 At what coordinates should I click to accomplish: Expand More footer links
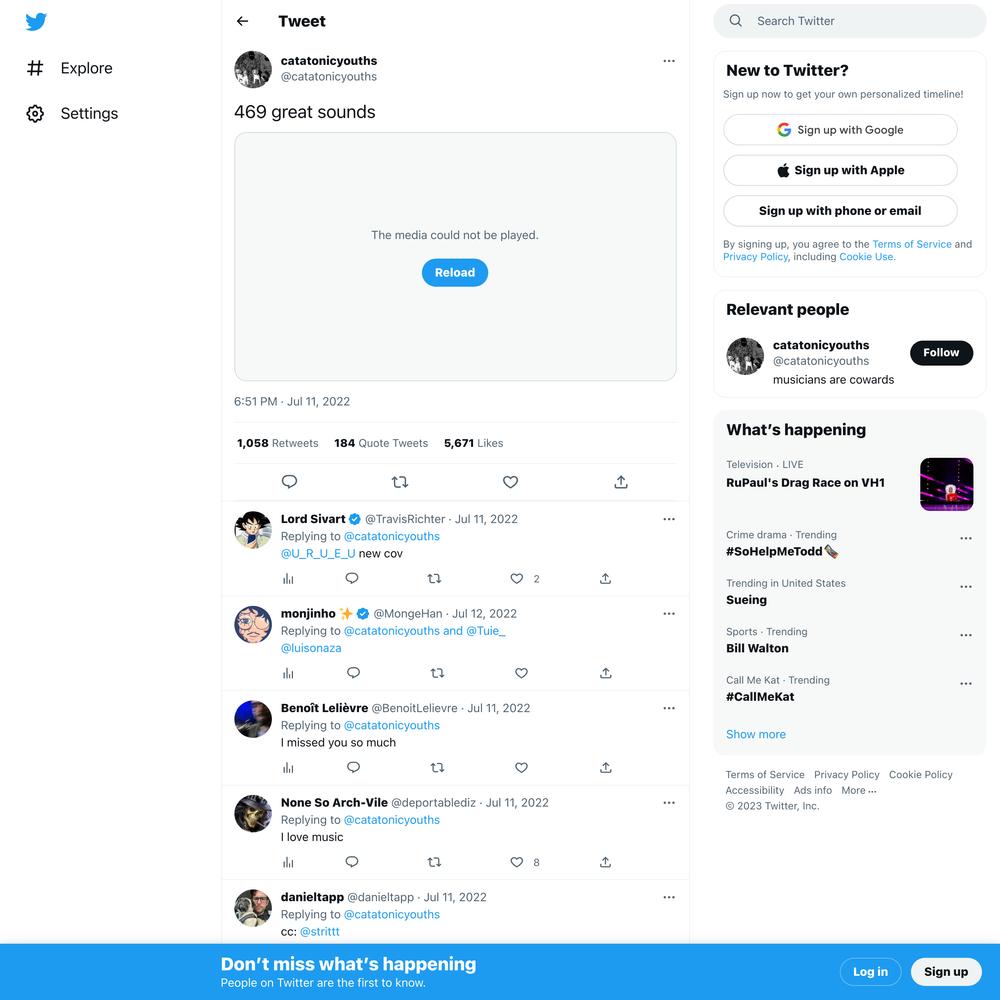[858, 790]
